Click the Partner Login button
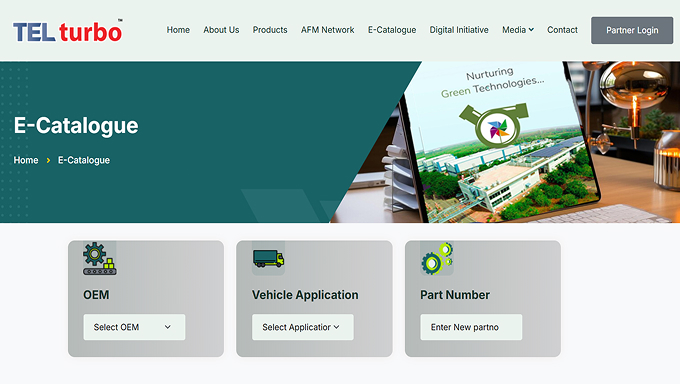This screenshot has height=384, width=680. (632, 30)
